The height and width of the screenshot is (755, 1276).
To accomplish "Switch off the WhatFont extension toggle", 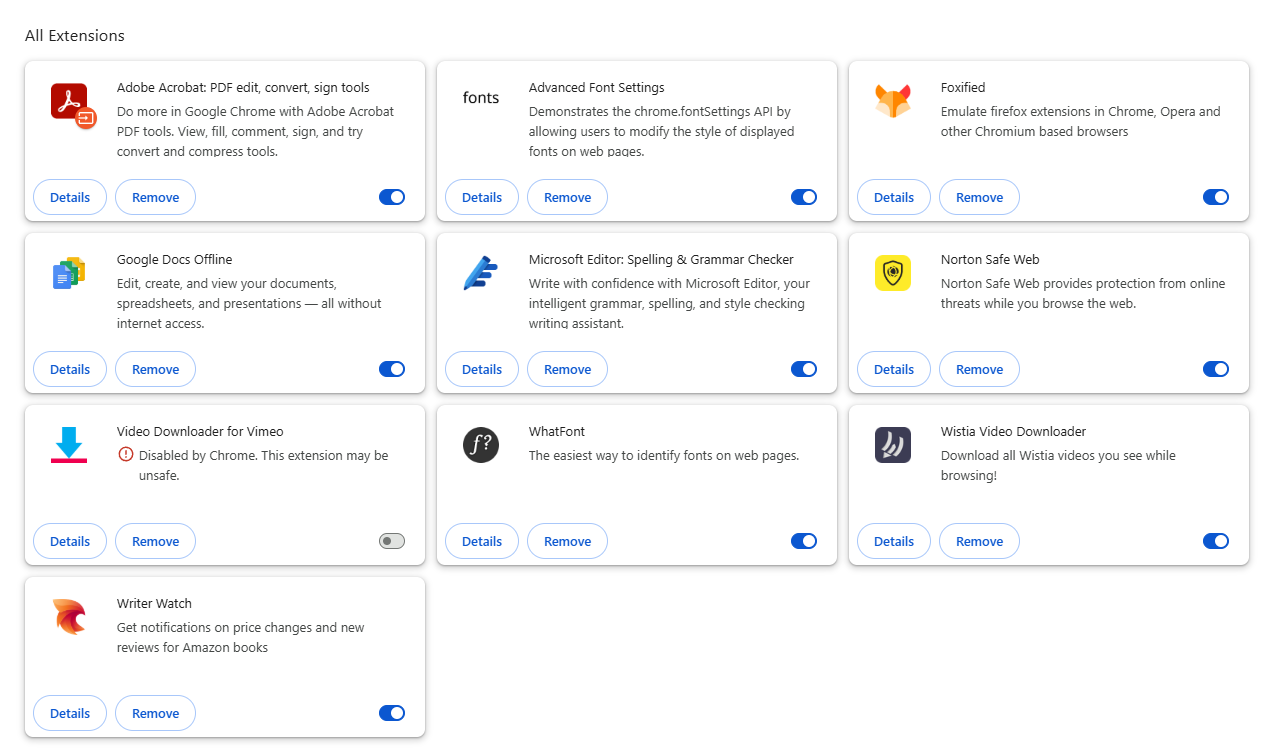I will coord(804,541).
